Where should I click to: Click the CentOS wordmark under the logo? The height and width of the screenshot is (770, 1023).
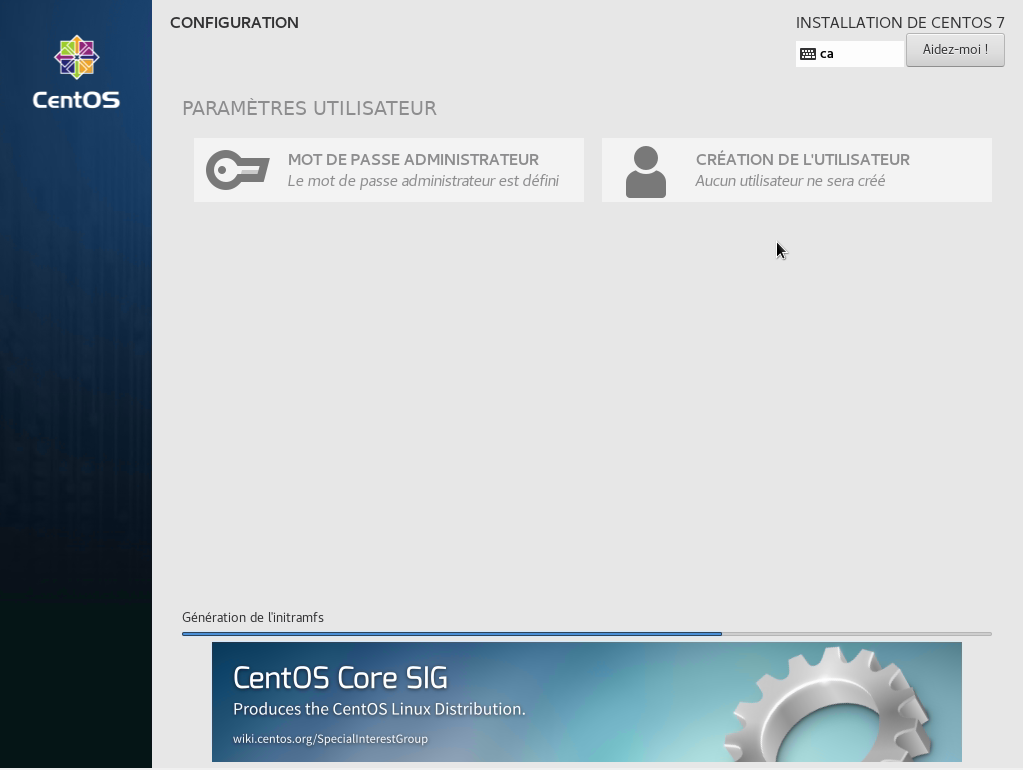(x=76, y=100)
